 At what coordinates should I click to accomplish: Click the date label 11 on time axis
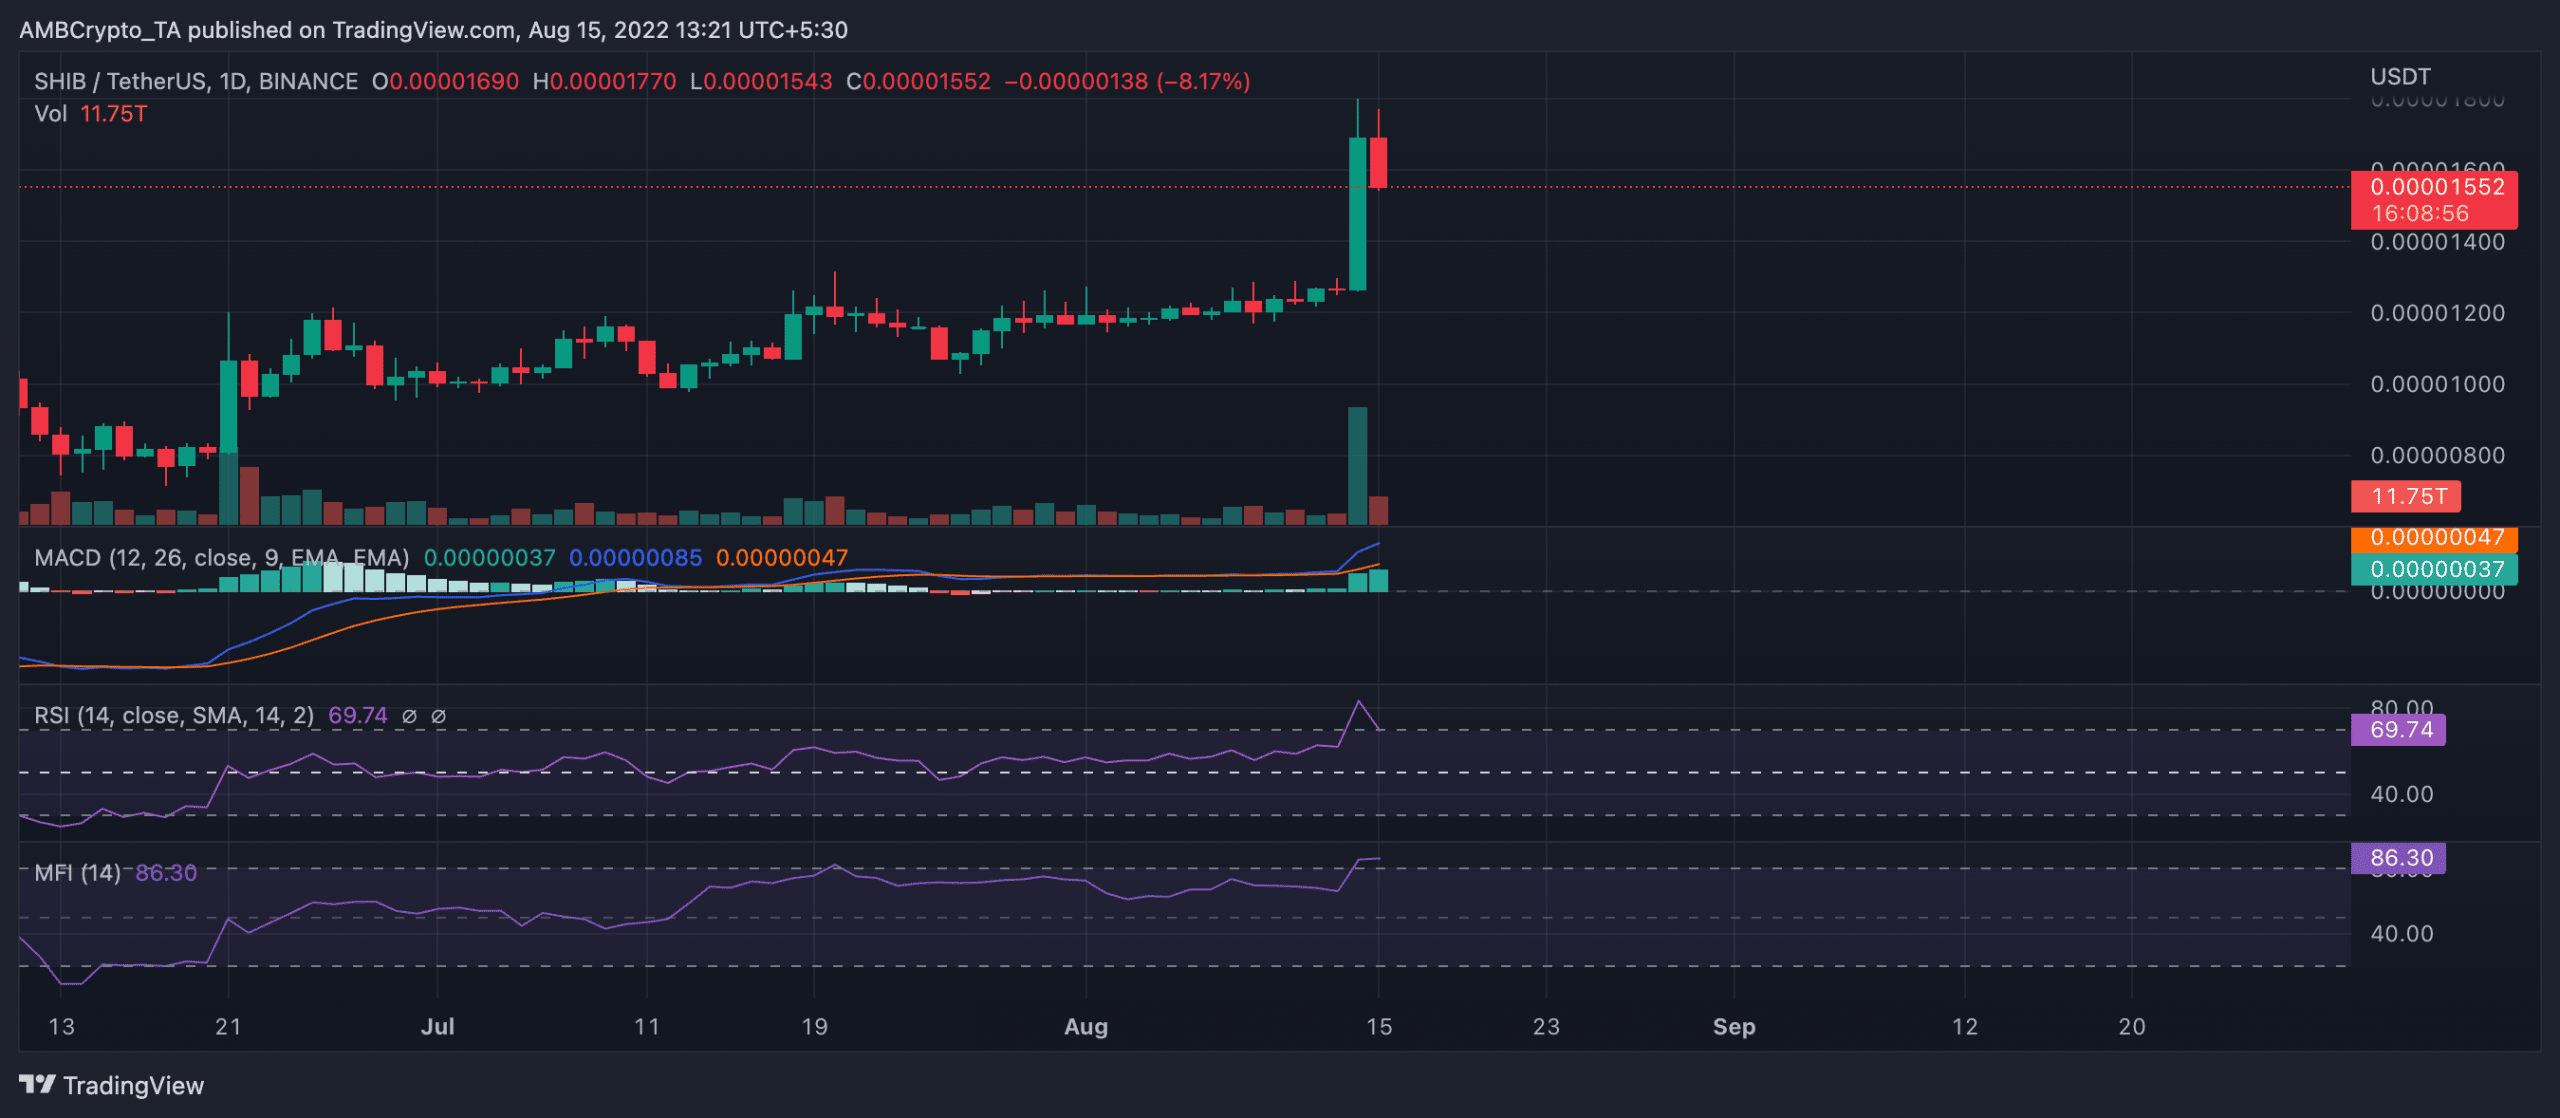pos(647,1026)
